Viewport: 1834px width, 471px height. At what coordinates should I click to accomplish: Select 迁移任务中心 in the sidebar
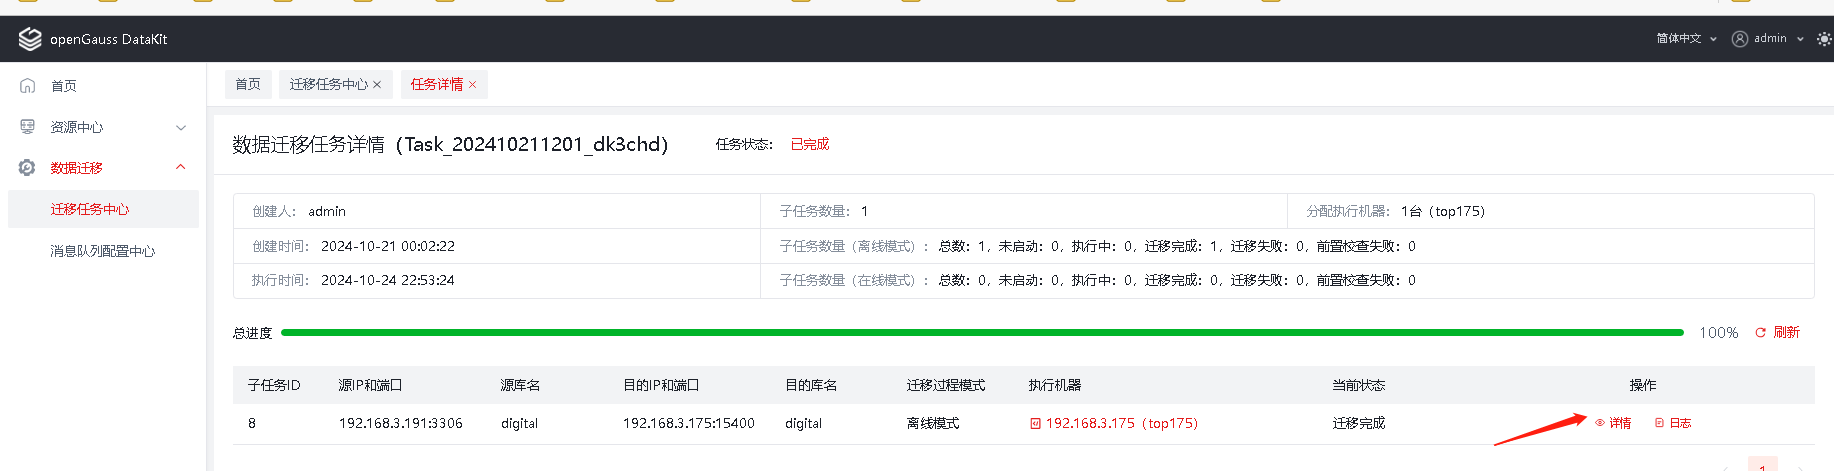pos(103,209)
